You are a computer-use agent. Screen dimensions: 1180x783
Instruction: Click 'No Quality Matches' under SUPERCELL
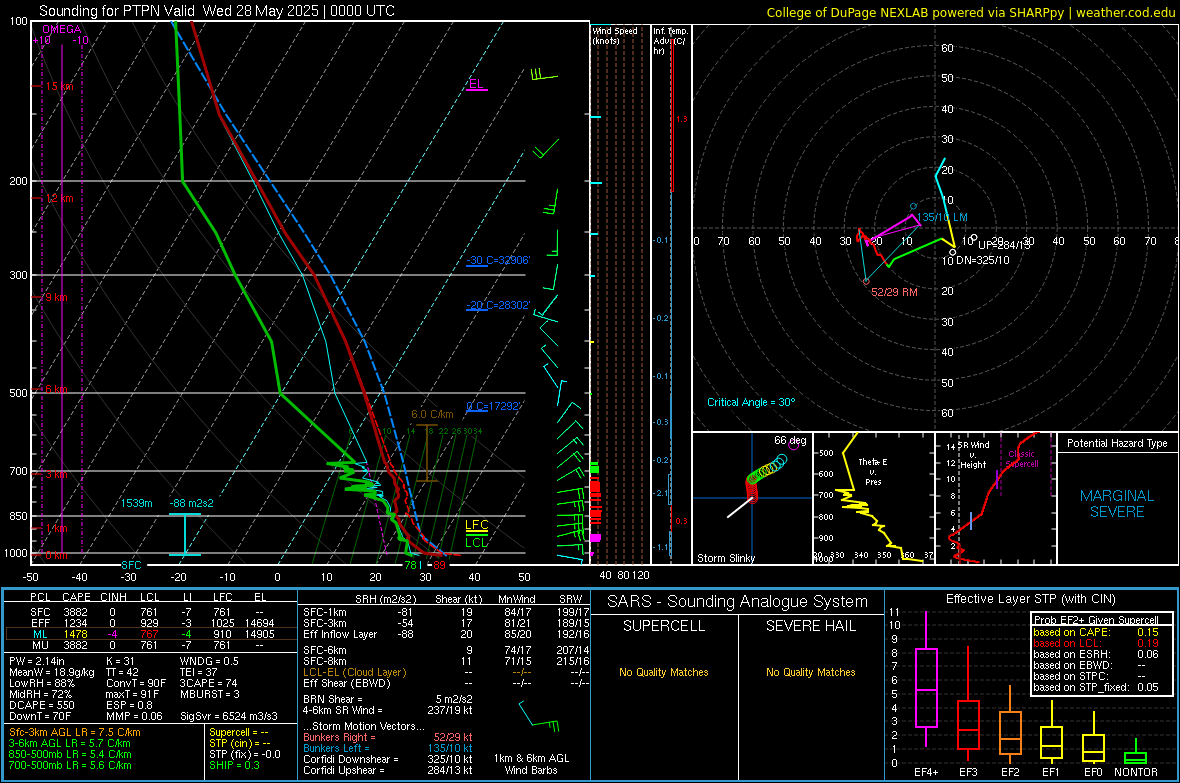click(x=664, y=672)
